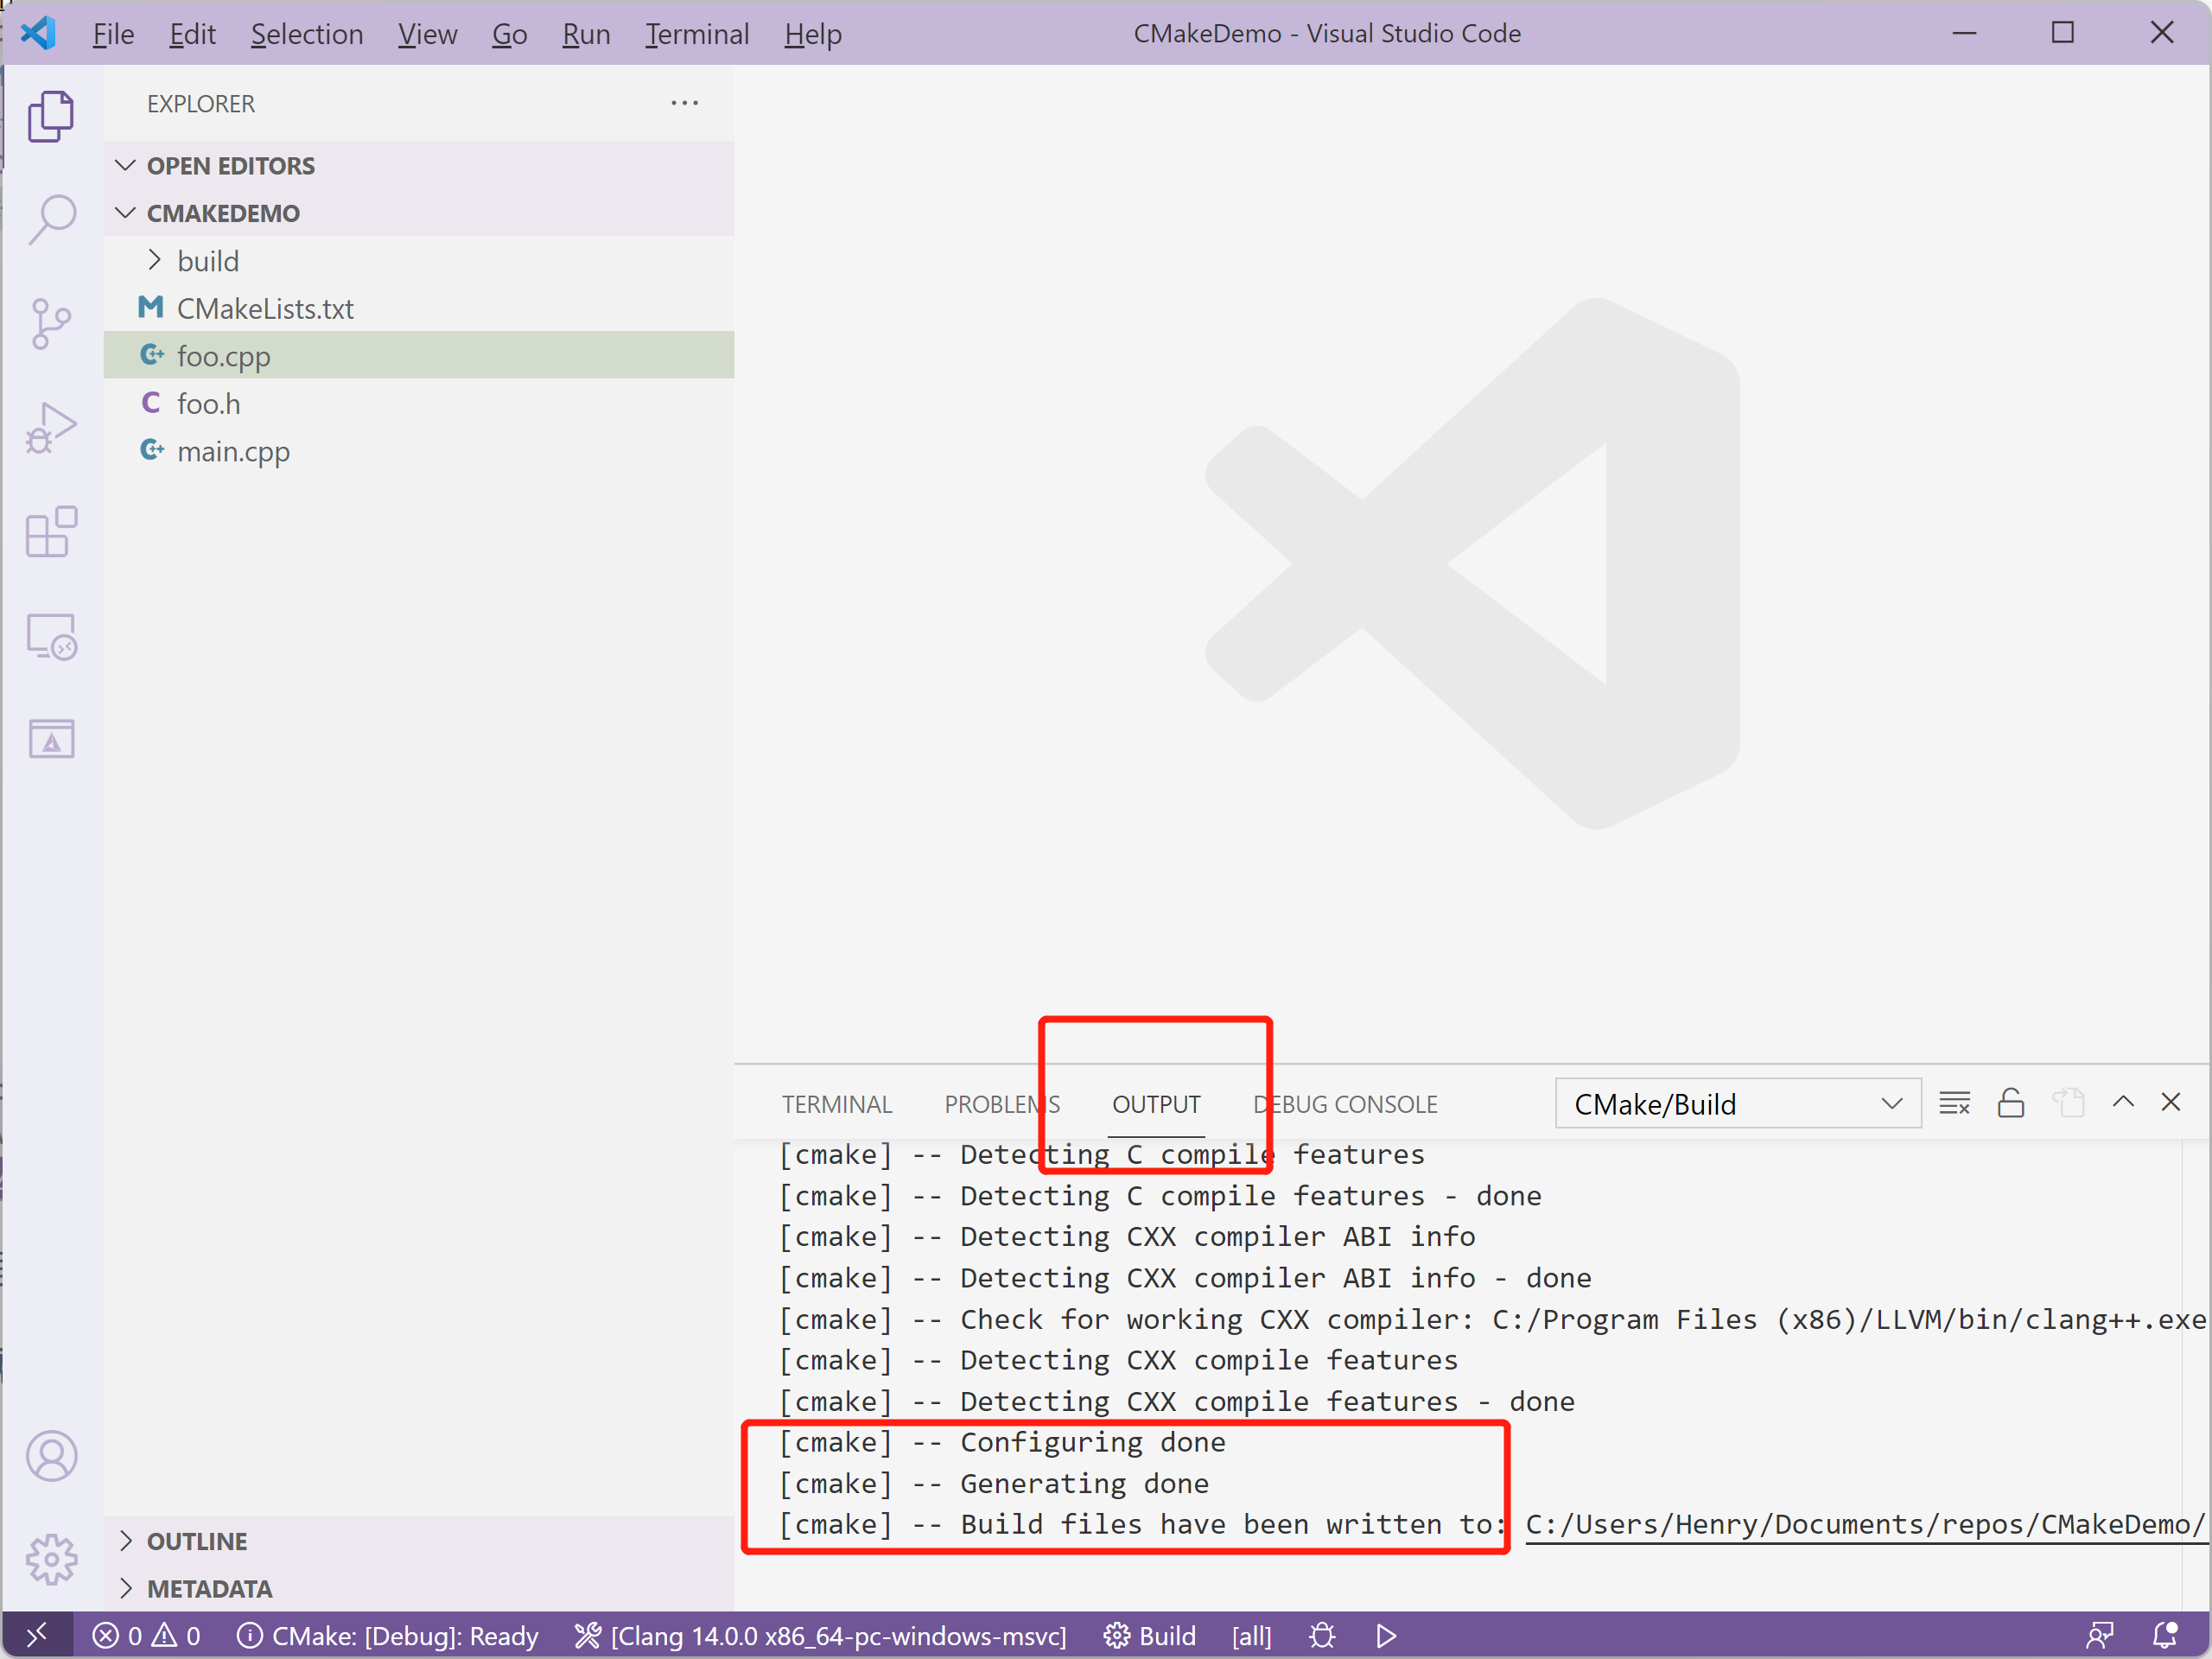Viewport: 2212px width, 1659px height.
Task: Open the CMake sidebar view icon
Action: pos(51,740)
